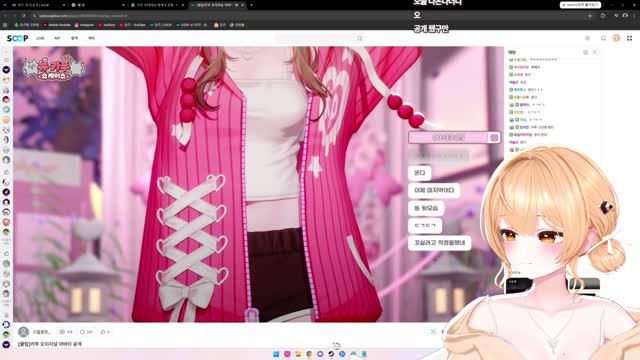
Task: Switch to the second browser tab
Action: (x=97, y=5)
